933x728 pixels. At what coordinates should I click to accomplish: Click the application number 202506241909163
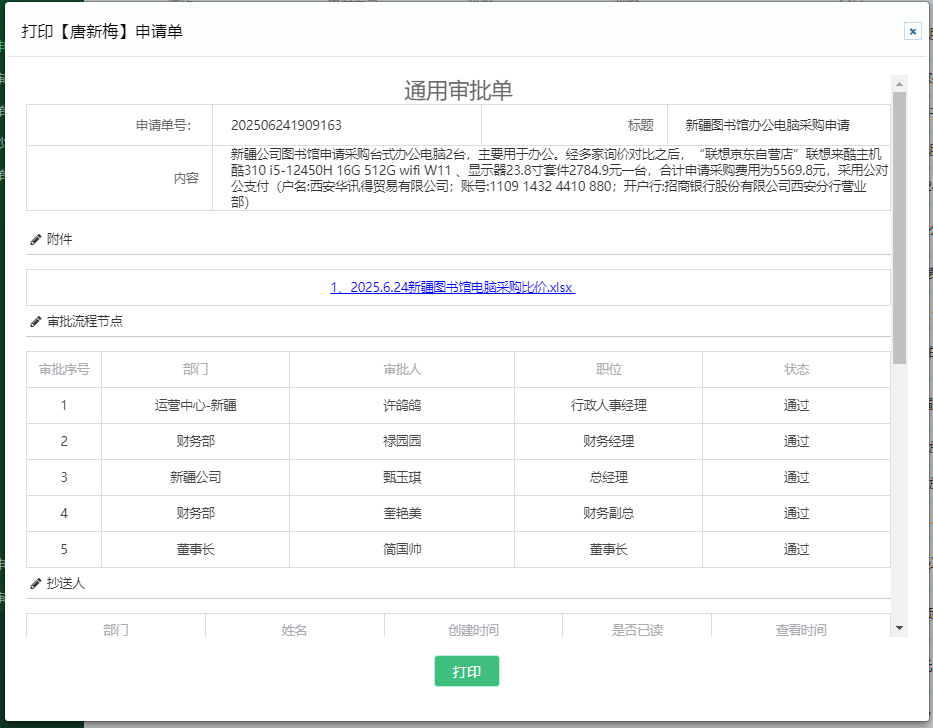tap(286, 125)
